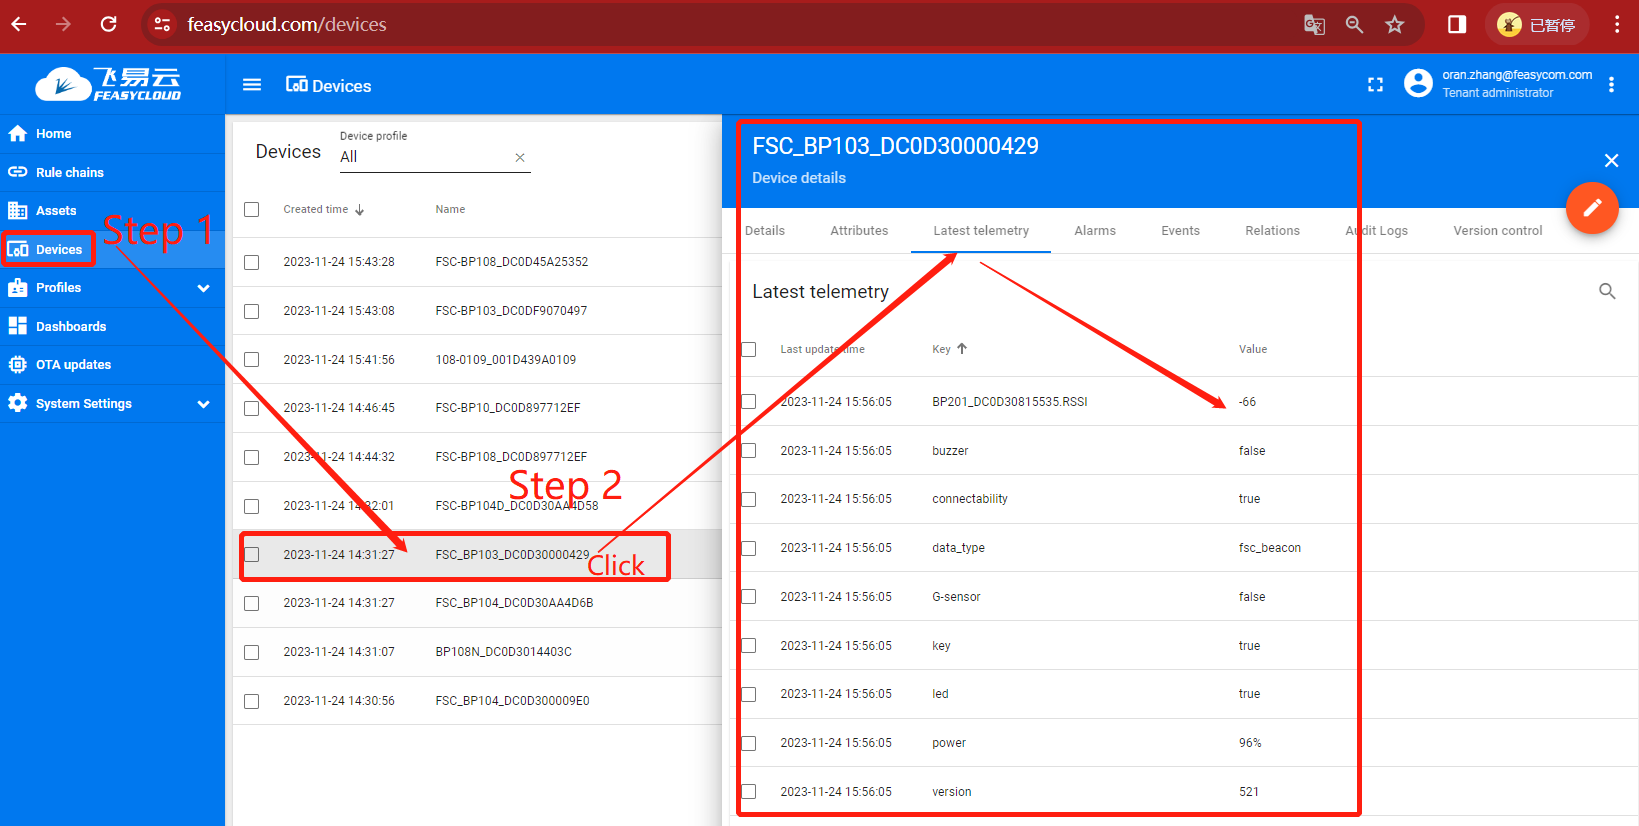Open the FSC_BP104_DC0D300009E0 device row

point(512,701)
